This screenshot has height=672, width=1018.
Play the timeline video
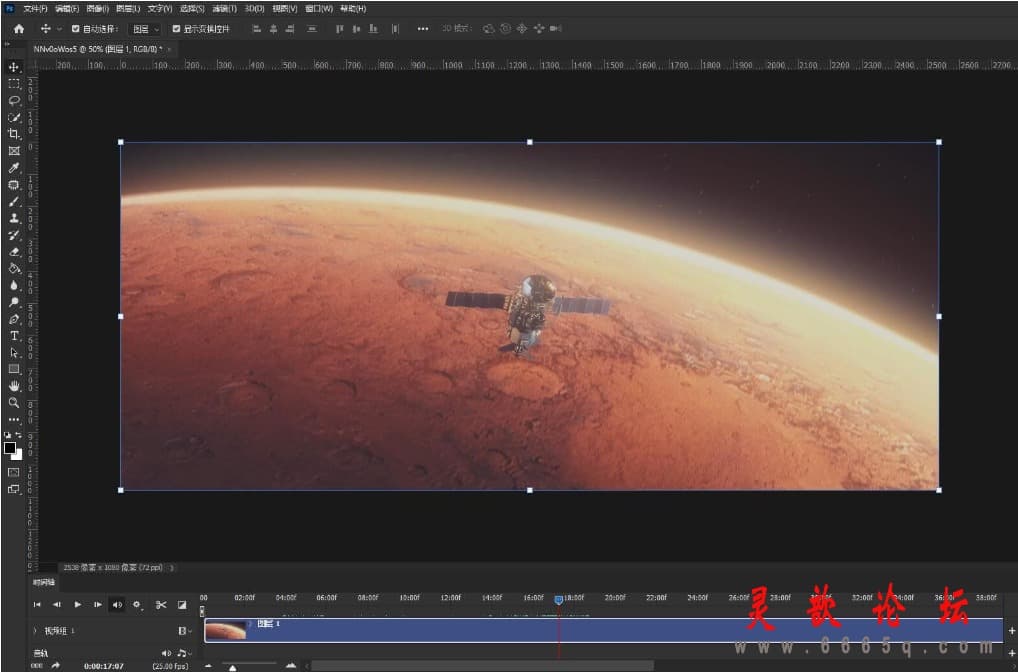pyautogui.click(x=77, y=604)
